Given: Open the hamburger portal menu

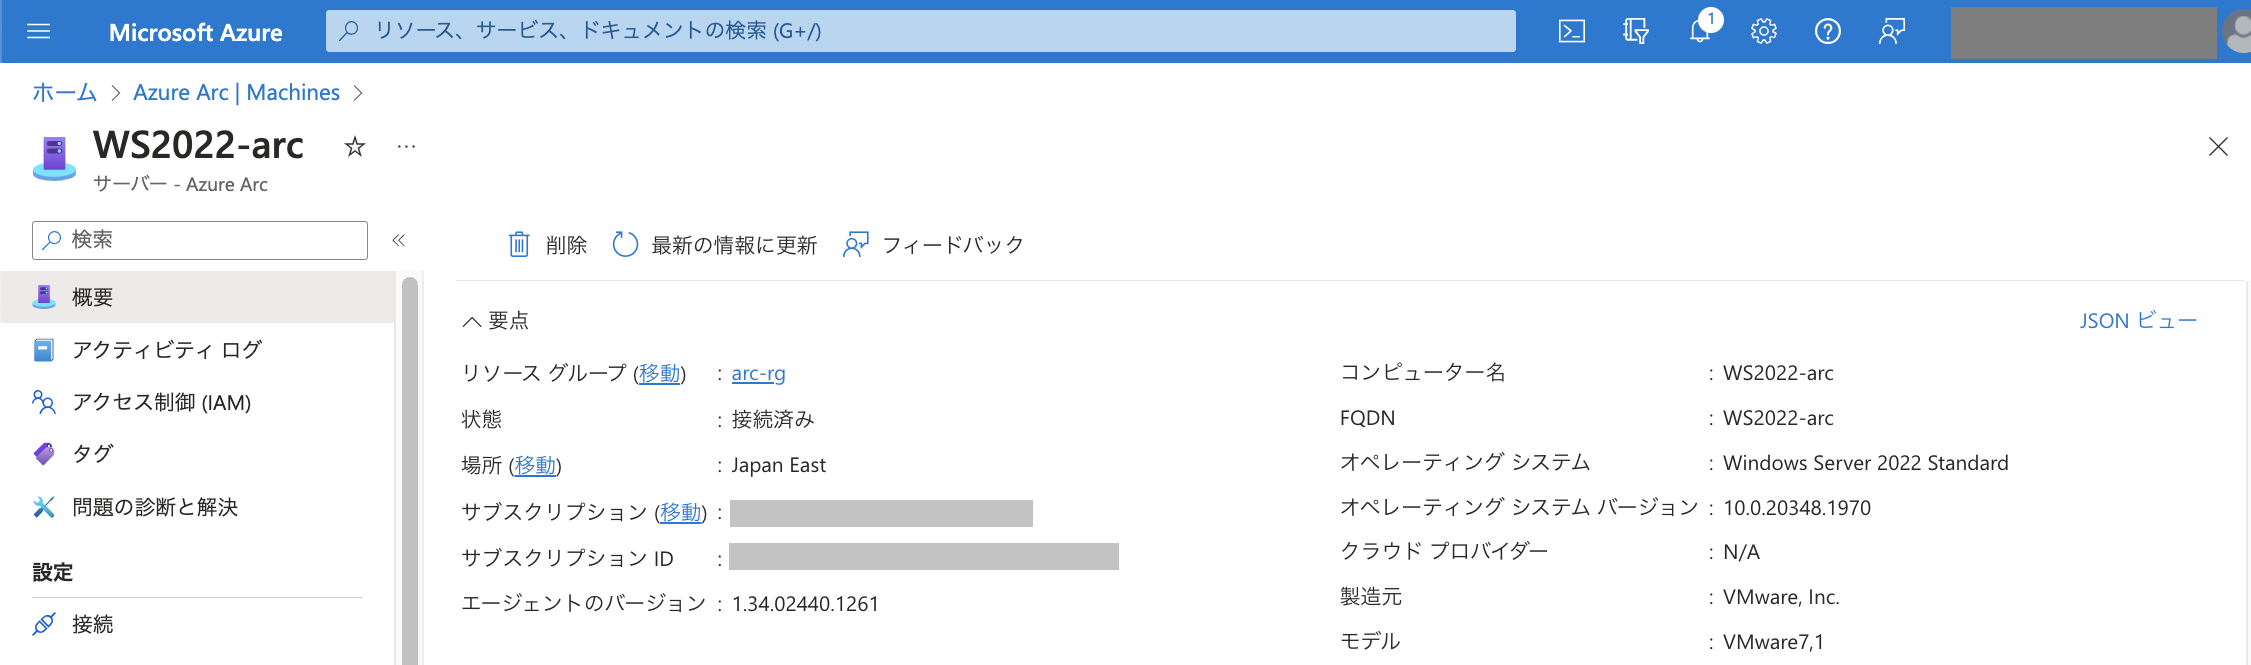Looking at the screenshot, I should click(39, 32).
